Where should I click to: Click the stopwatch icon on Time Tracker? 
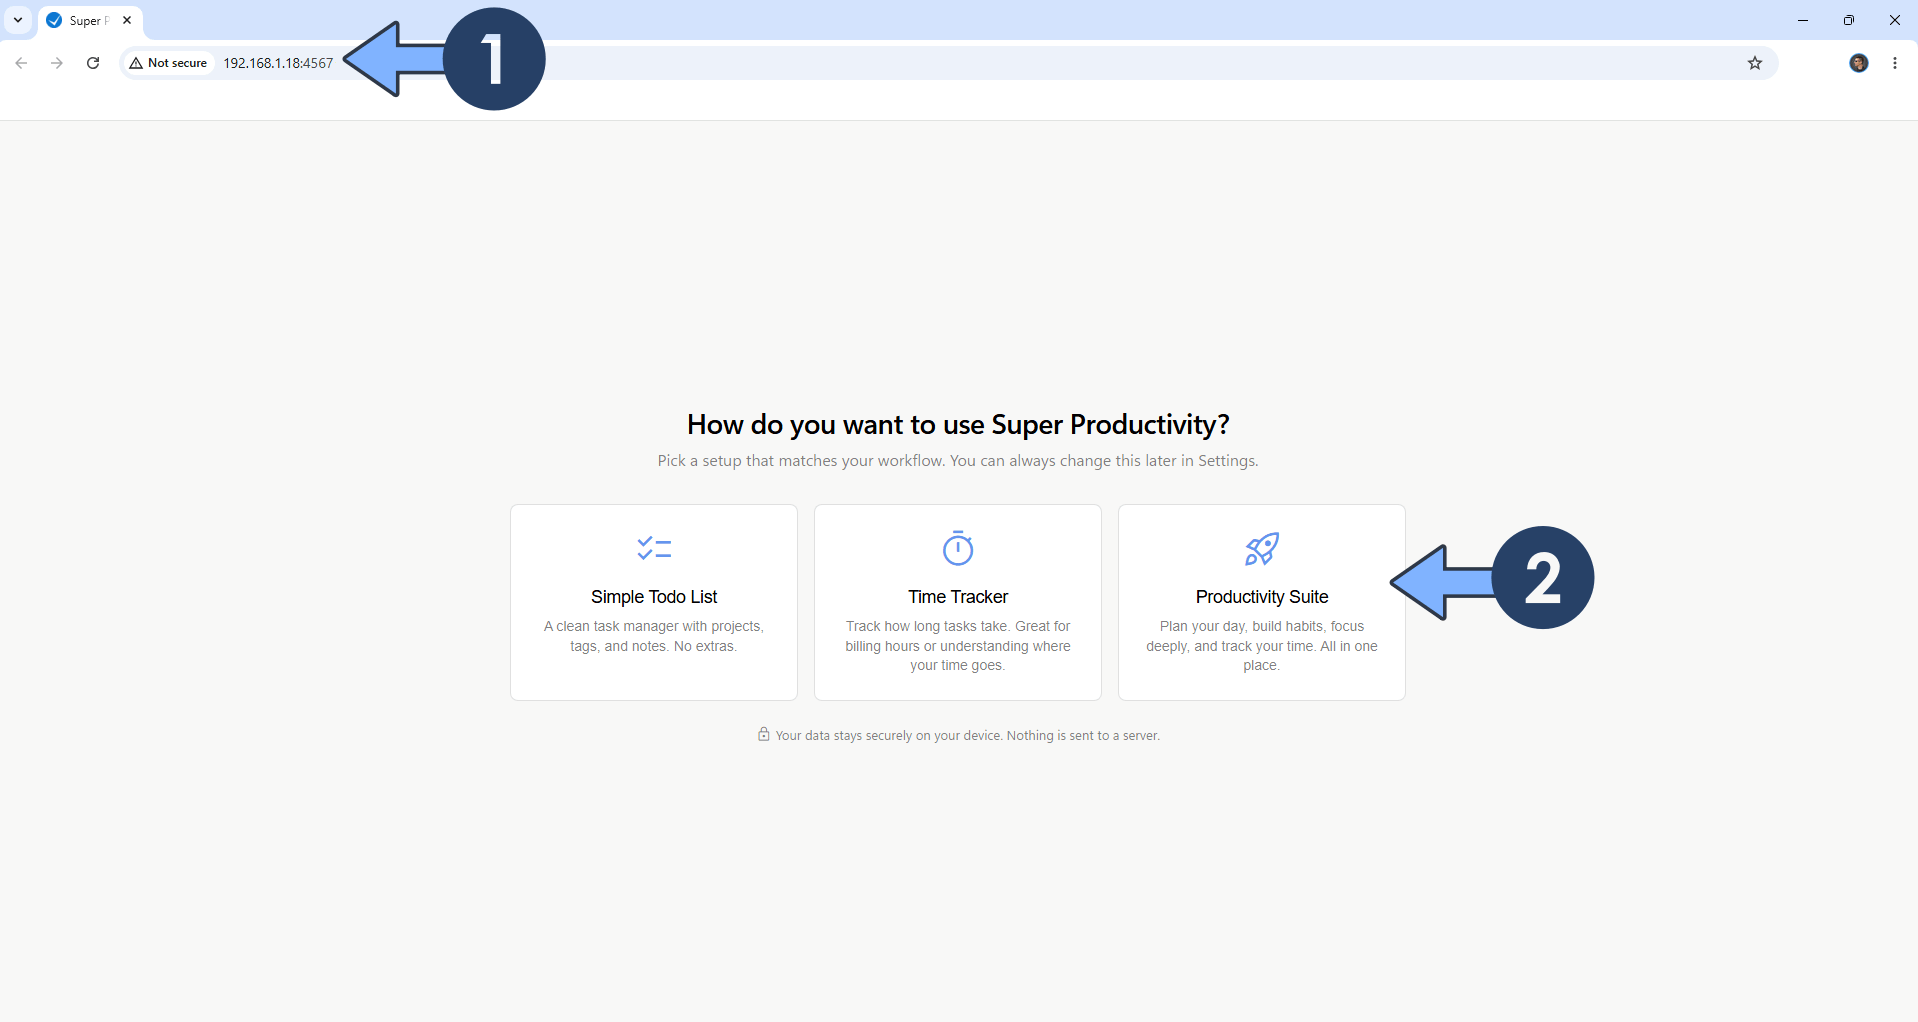pos(958,548)
